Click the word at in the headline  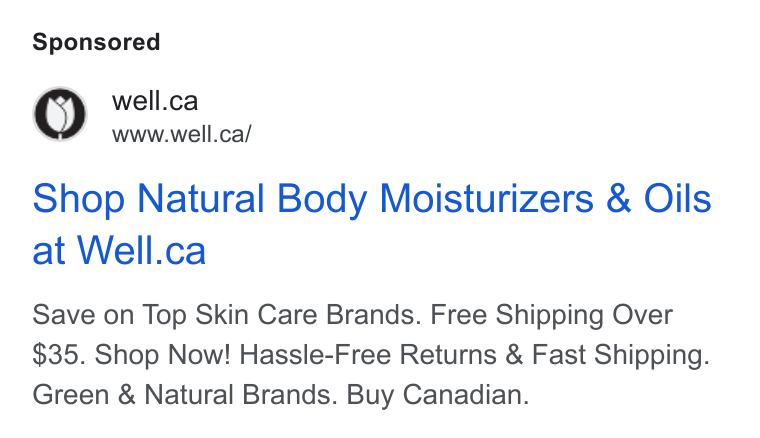[48, 252]
